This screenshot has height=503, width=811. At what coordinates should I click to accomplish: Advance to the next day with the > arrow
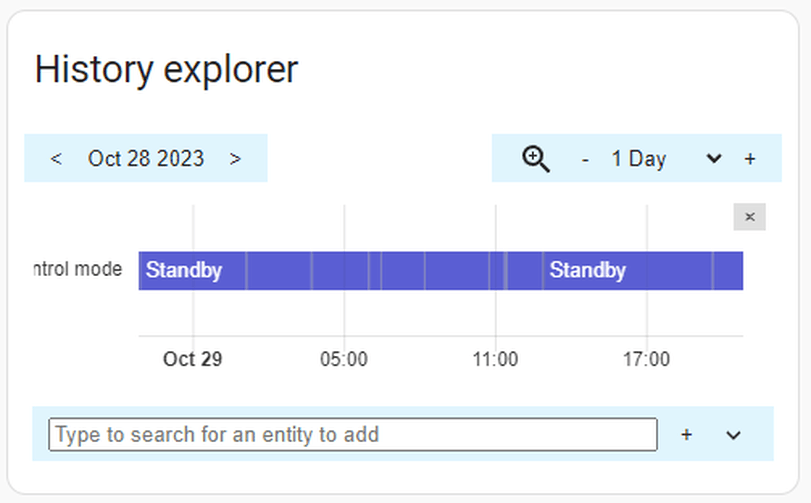tap(235, 158)
